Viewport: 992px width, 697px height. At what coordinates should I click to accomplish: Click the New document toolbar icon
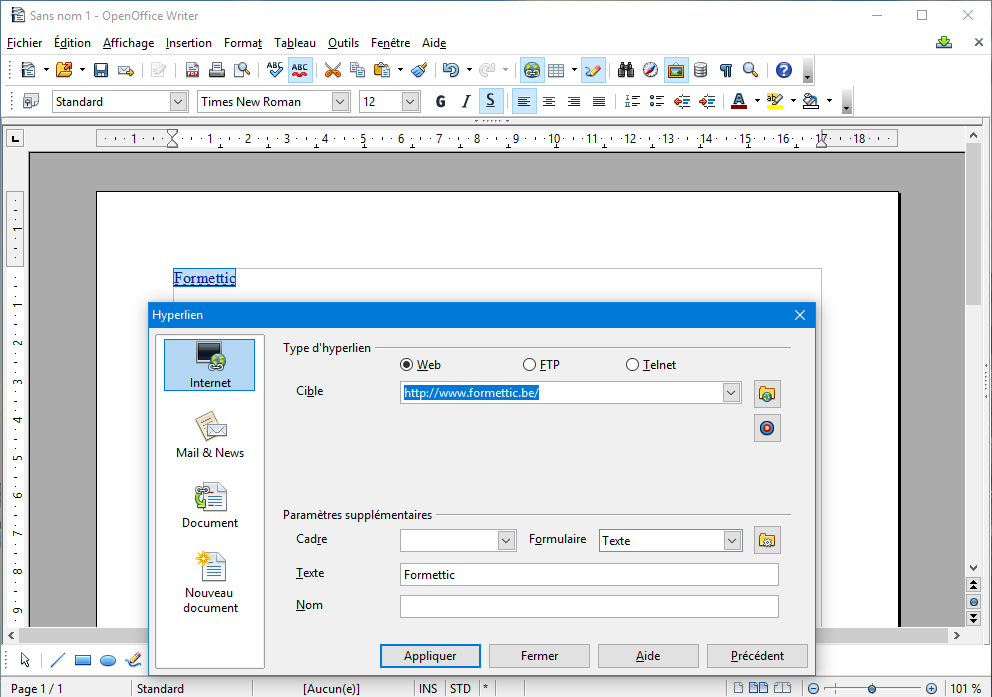point(28,70)
